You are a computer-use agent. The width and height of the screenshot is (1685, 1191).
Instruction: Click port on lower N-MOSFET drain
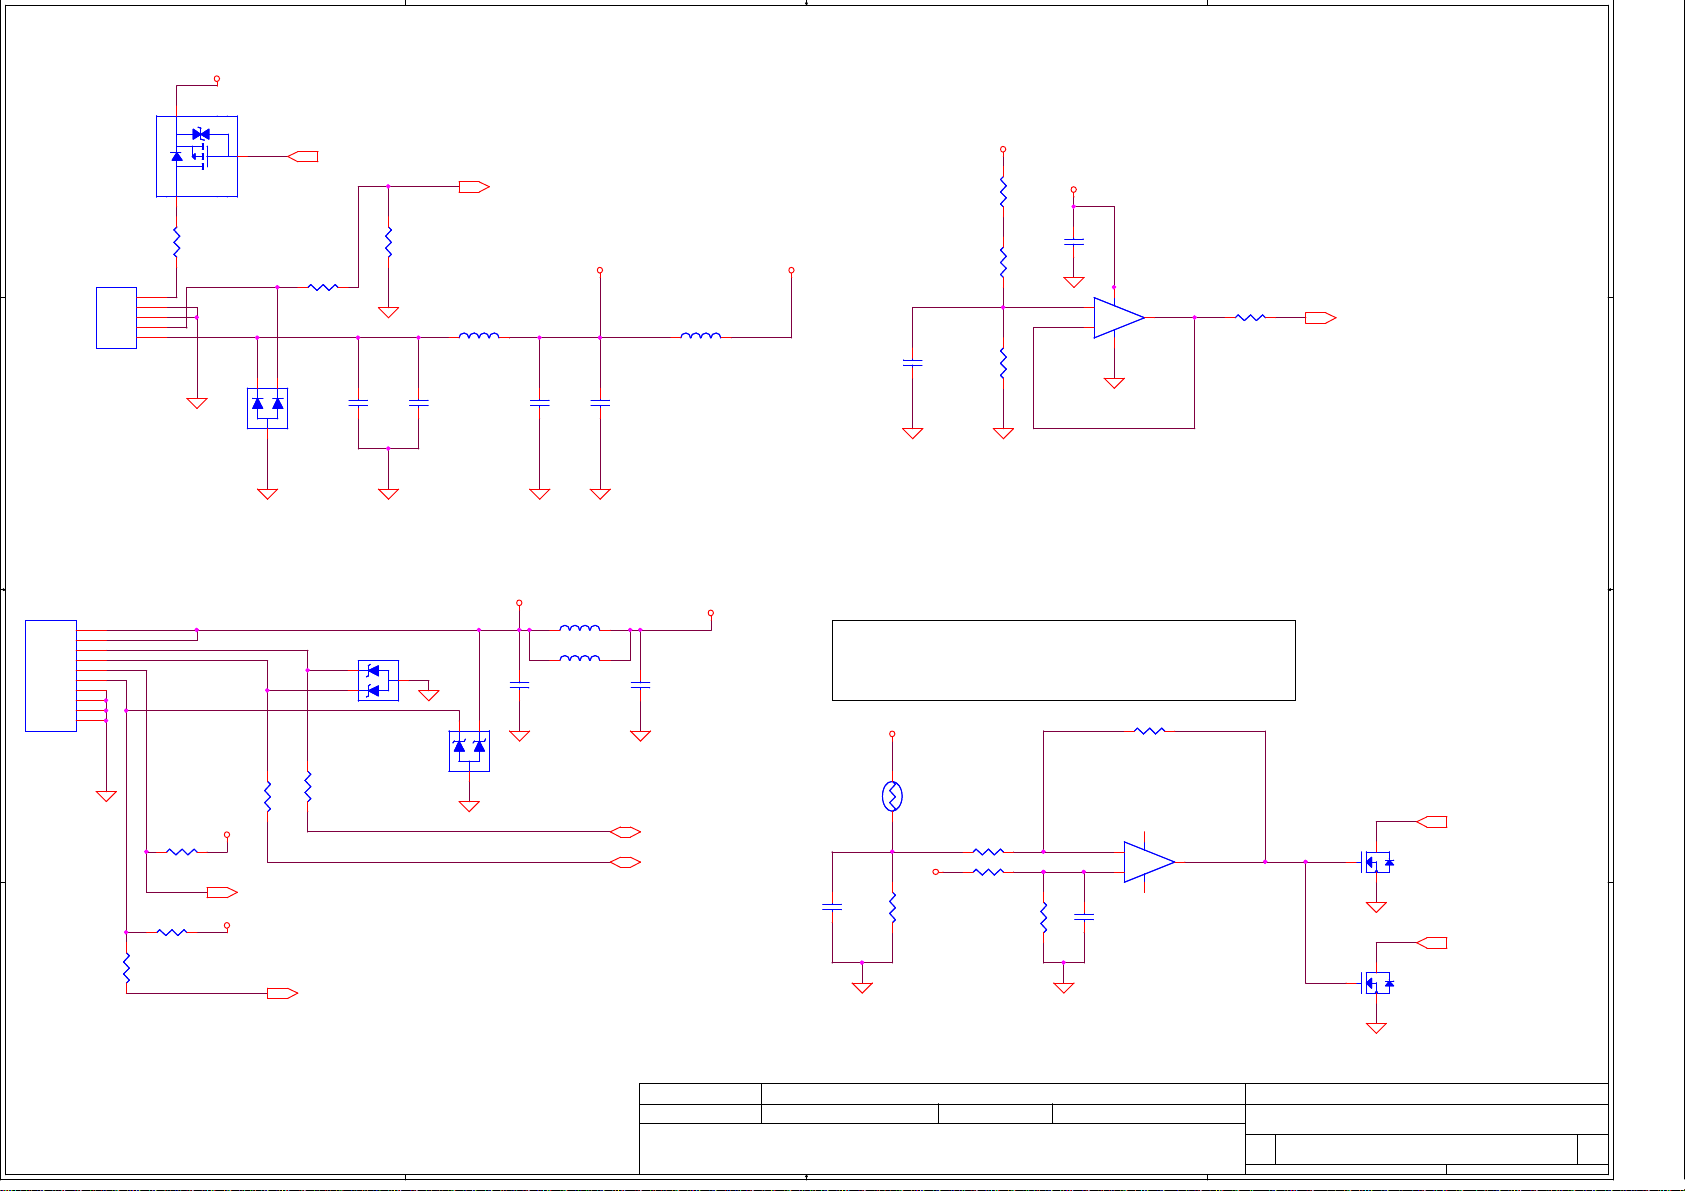[x=1432, y=942]
